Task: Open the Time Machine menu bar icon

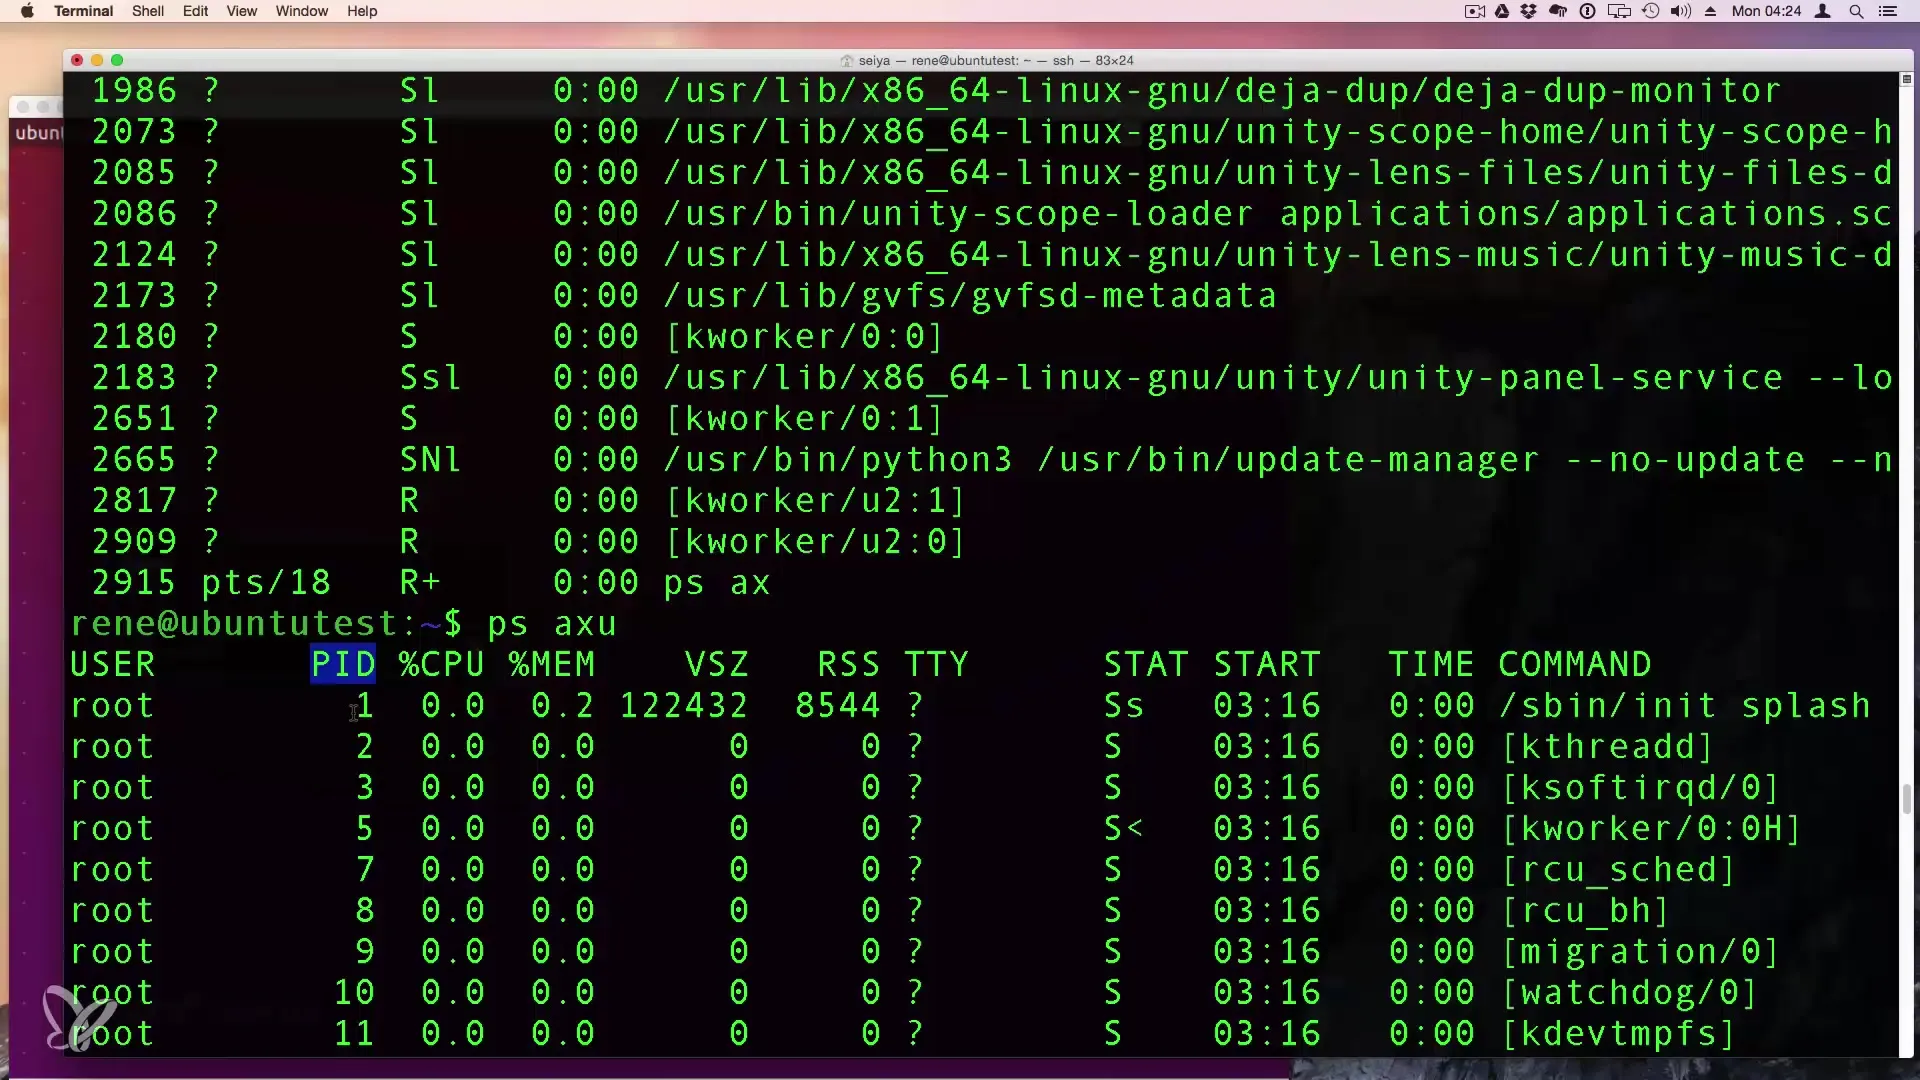Action: (1651, 11)
